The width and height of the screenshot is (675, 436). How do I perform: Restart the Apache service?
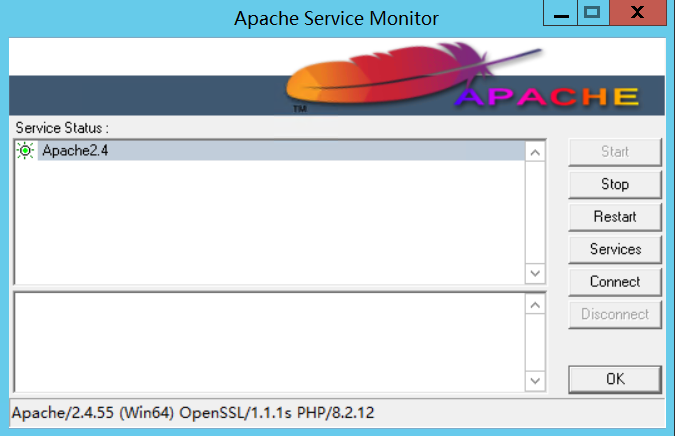point(614,216)
